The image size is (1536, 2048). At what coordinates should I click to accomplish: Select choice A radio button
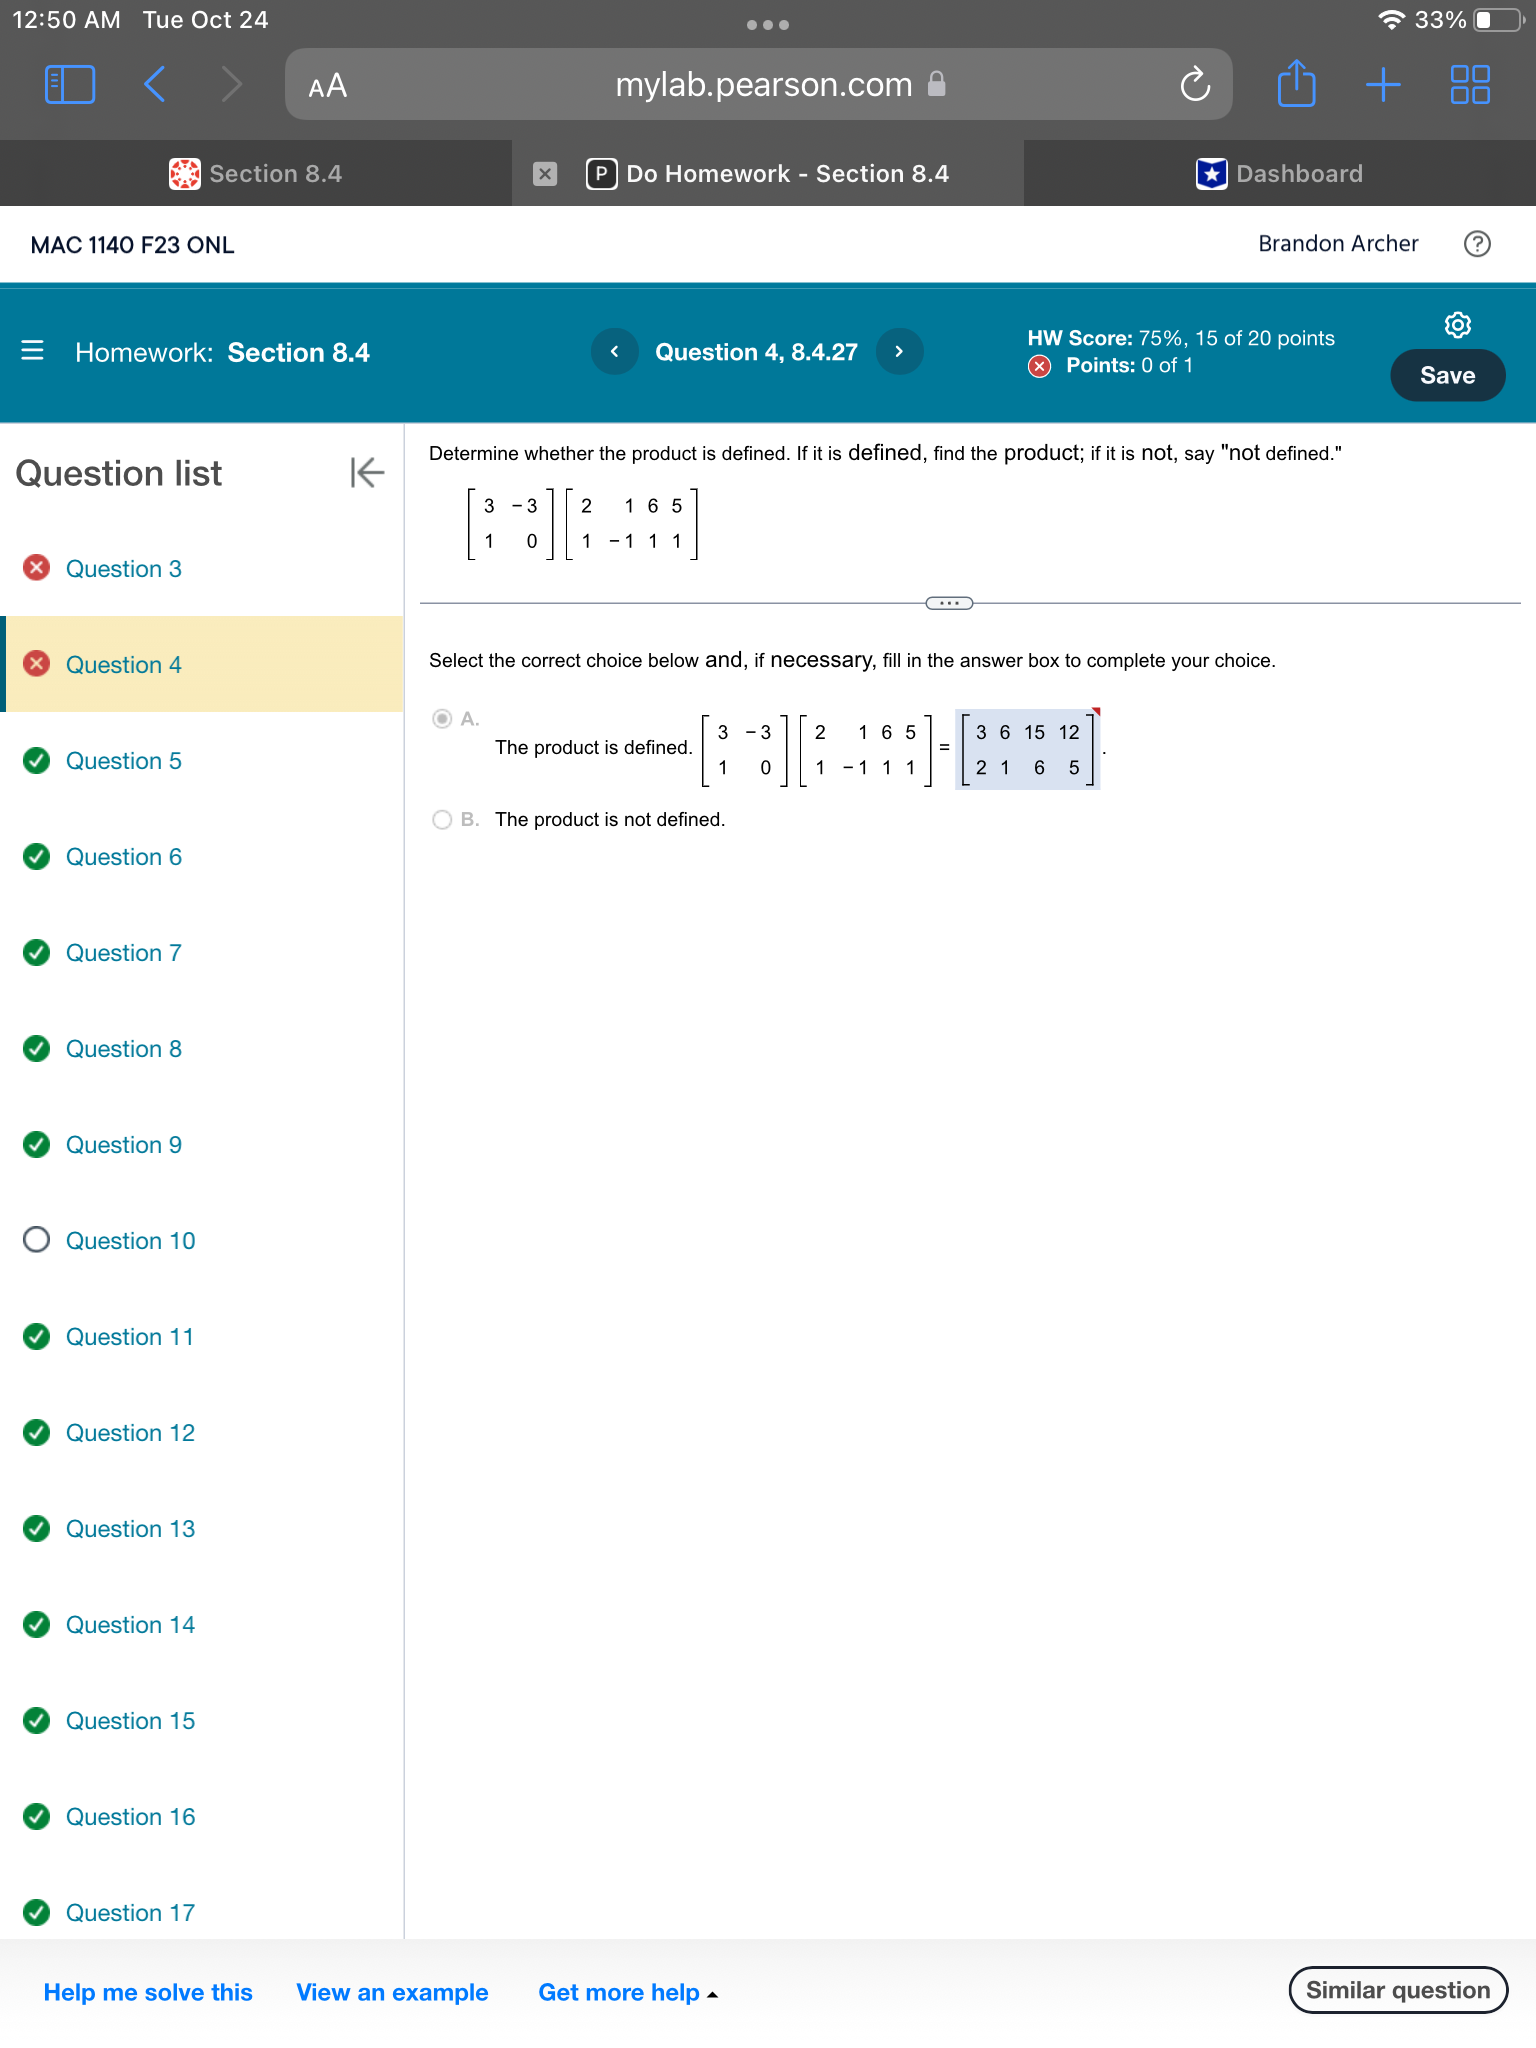click(x=442, y=719)
